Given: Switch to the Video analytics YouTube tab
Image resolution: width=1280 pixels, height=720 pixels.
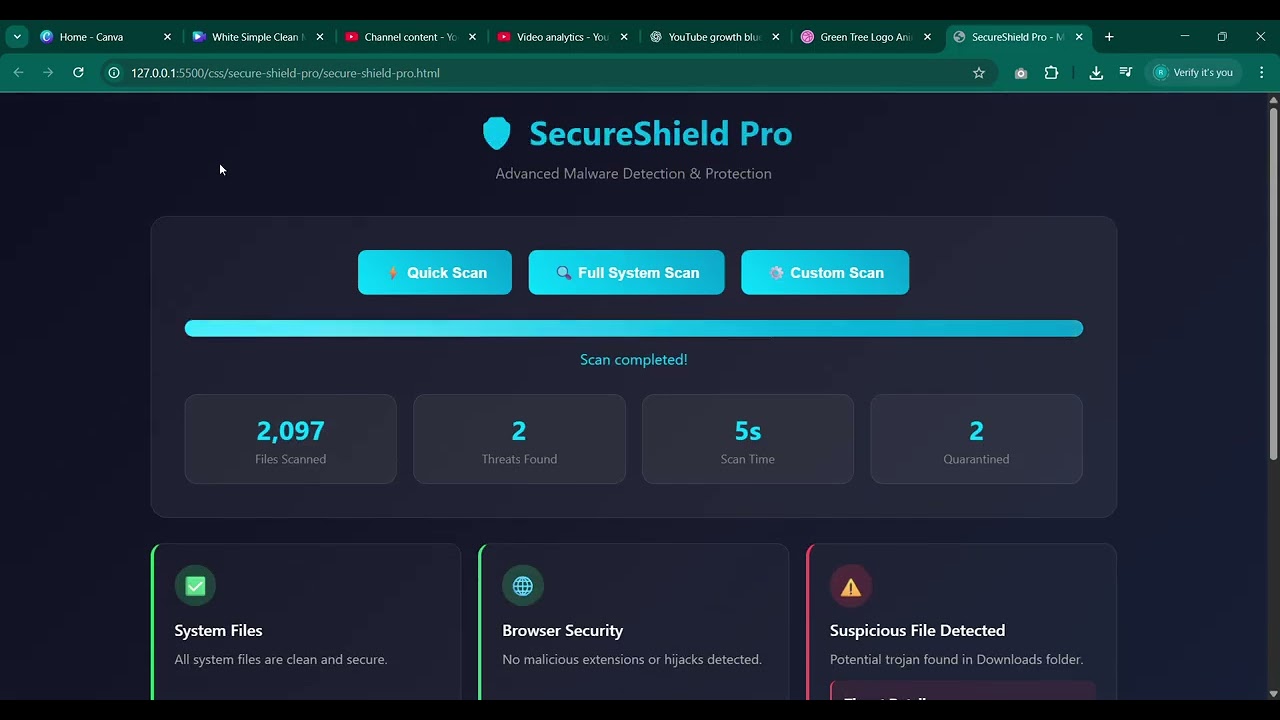Looking at the screenshot, I should coord(562,37).
